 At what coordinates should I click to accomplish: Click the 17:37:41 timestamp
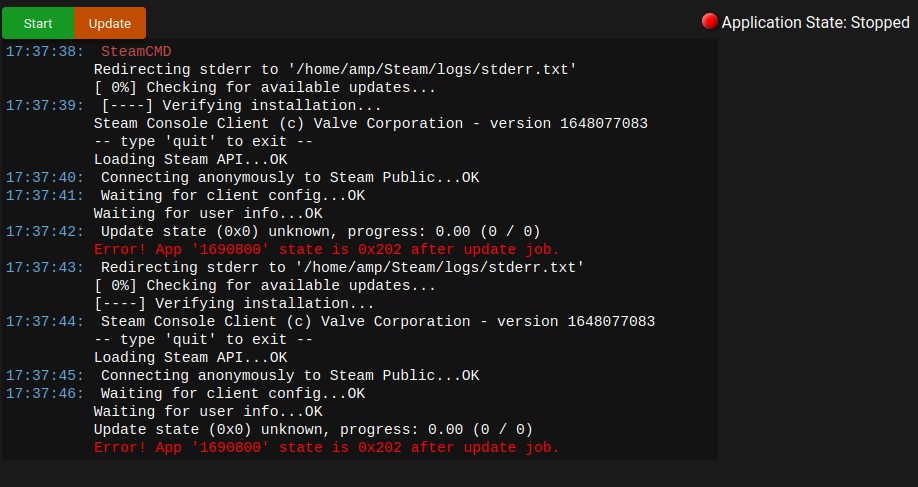click(x=44, y=196)
